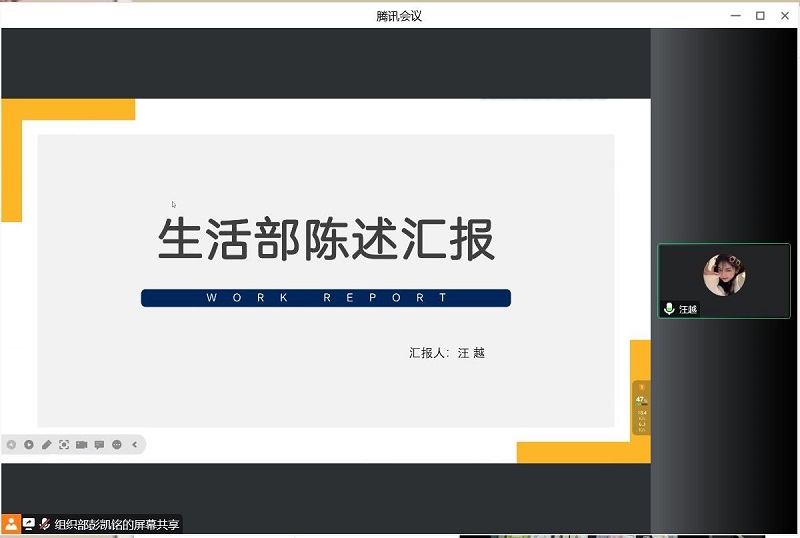
Task: Click the video camera icon in slide toolbar
Action: tap(81, 444)
